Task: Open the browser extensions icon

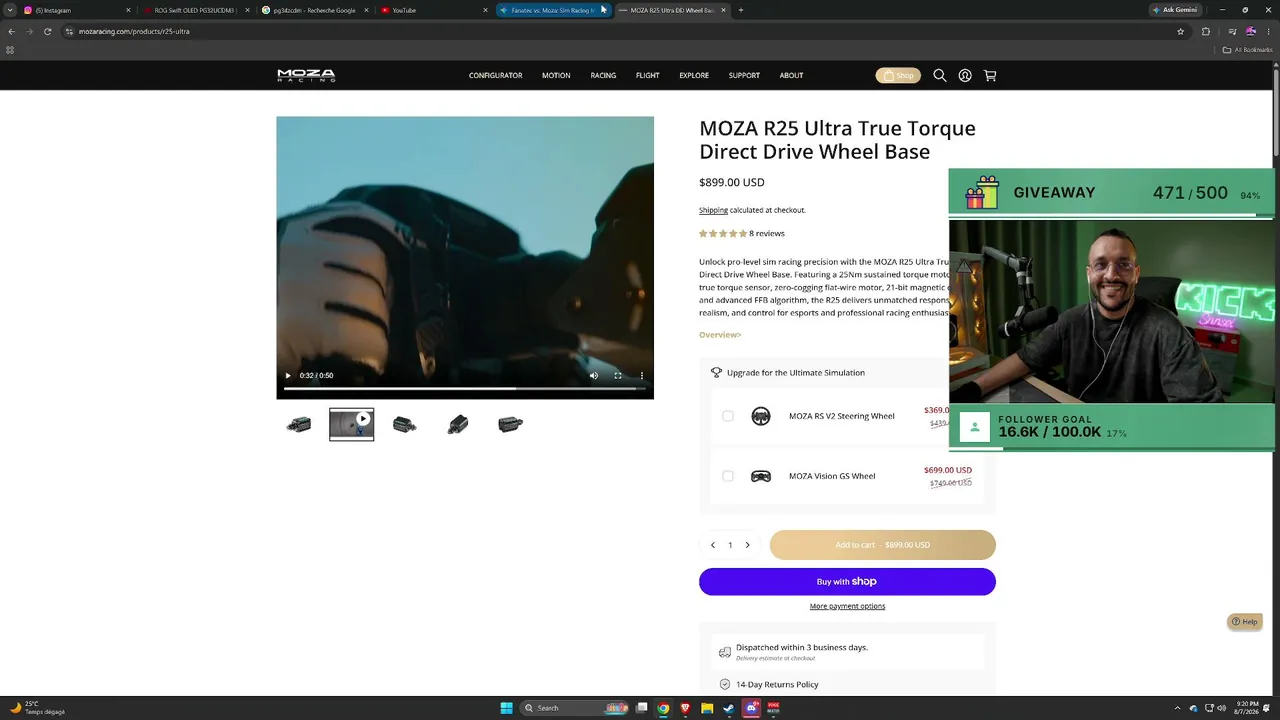Action: [x=1206, y=31]
